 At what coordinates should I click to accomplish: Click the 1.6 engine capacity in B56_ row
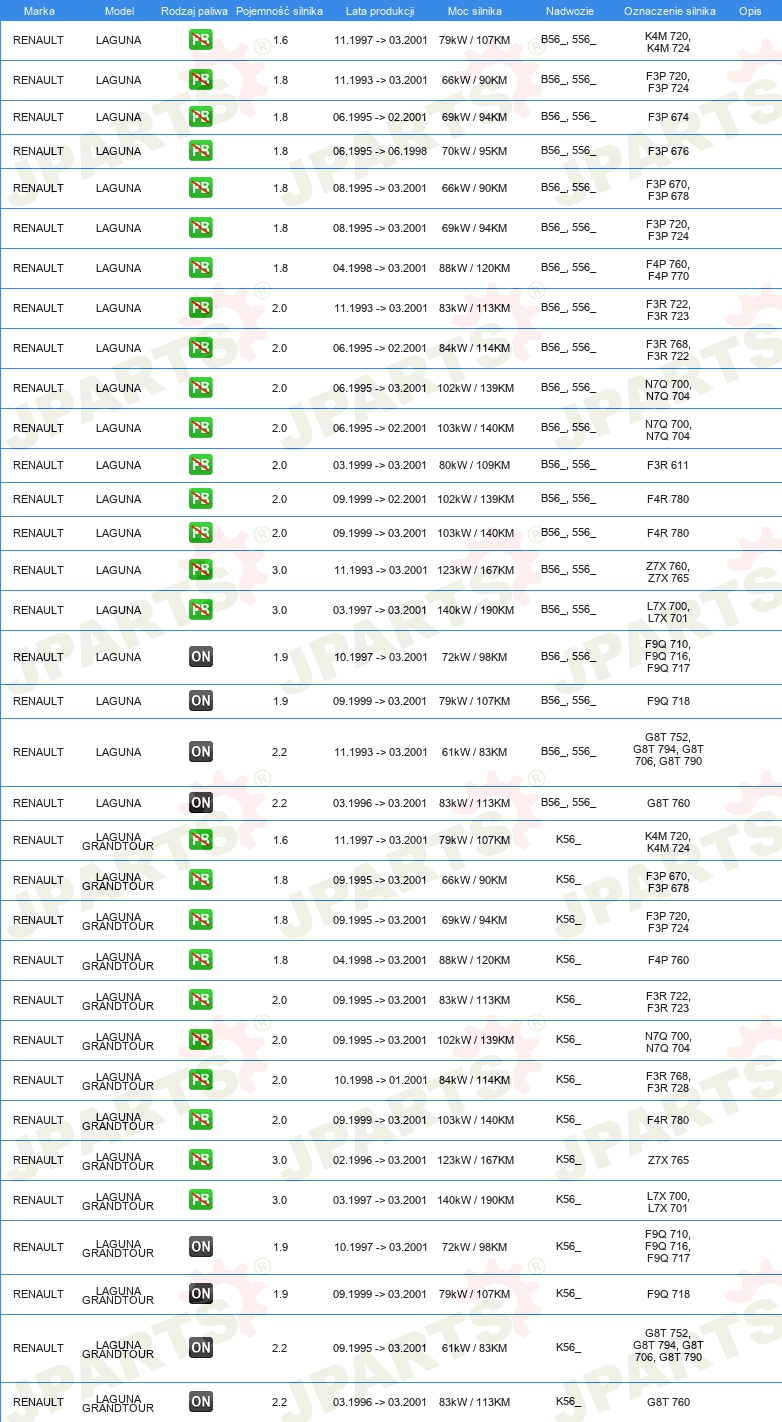[x=280, y=41]
